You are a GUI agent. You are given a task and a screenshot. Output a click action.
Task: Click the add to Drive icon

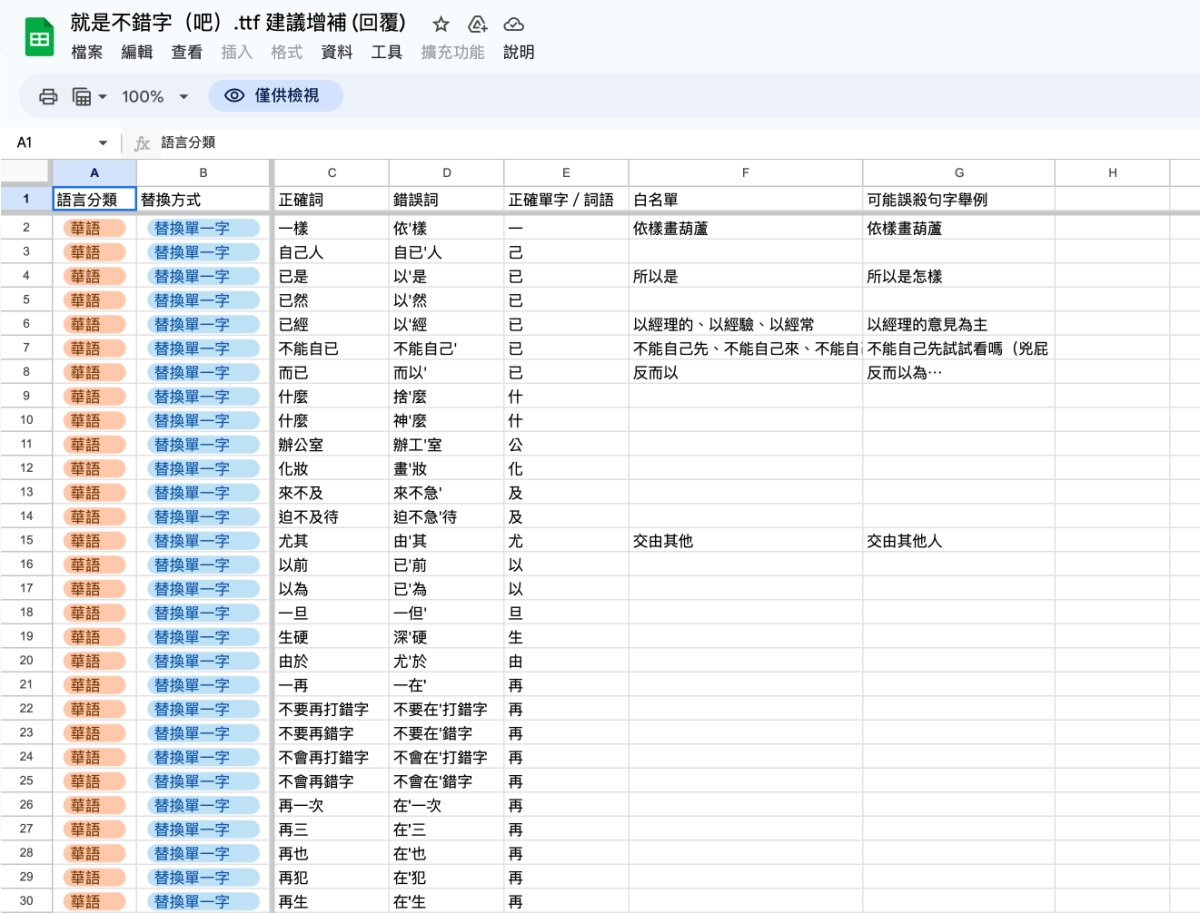tap(477, 25)
